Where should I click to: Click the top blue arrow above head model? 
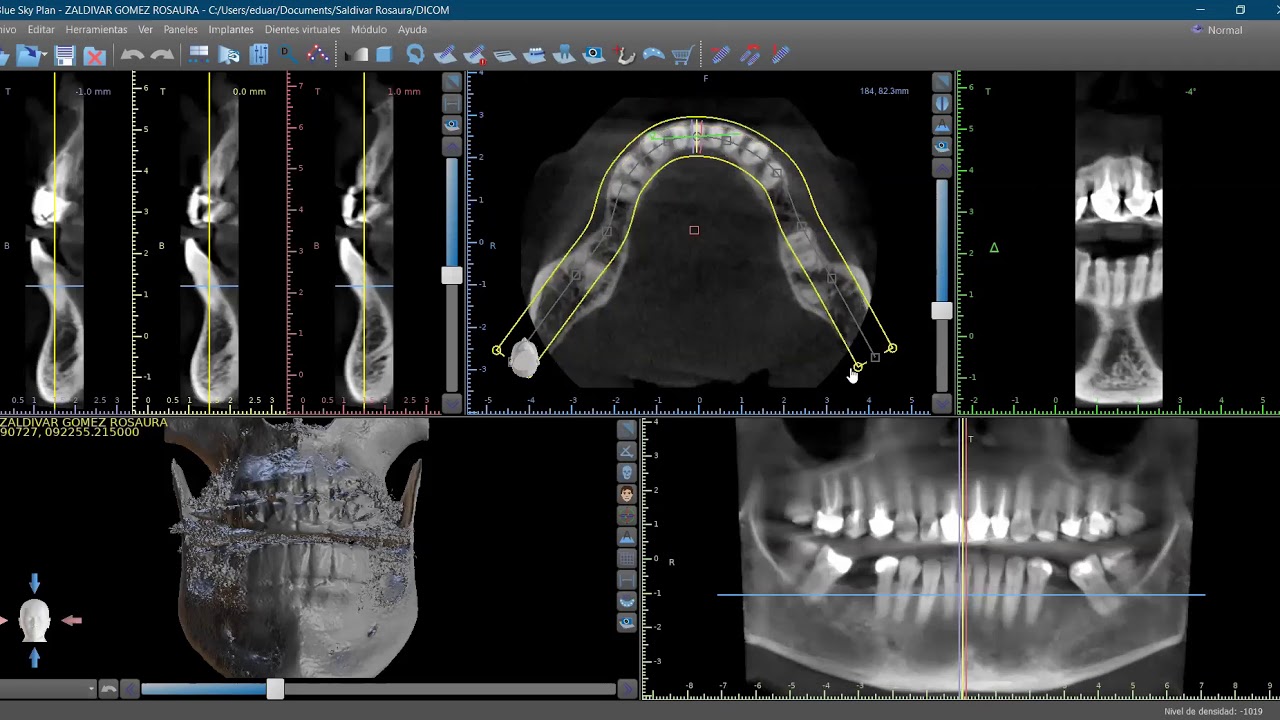point(35,583)
